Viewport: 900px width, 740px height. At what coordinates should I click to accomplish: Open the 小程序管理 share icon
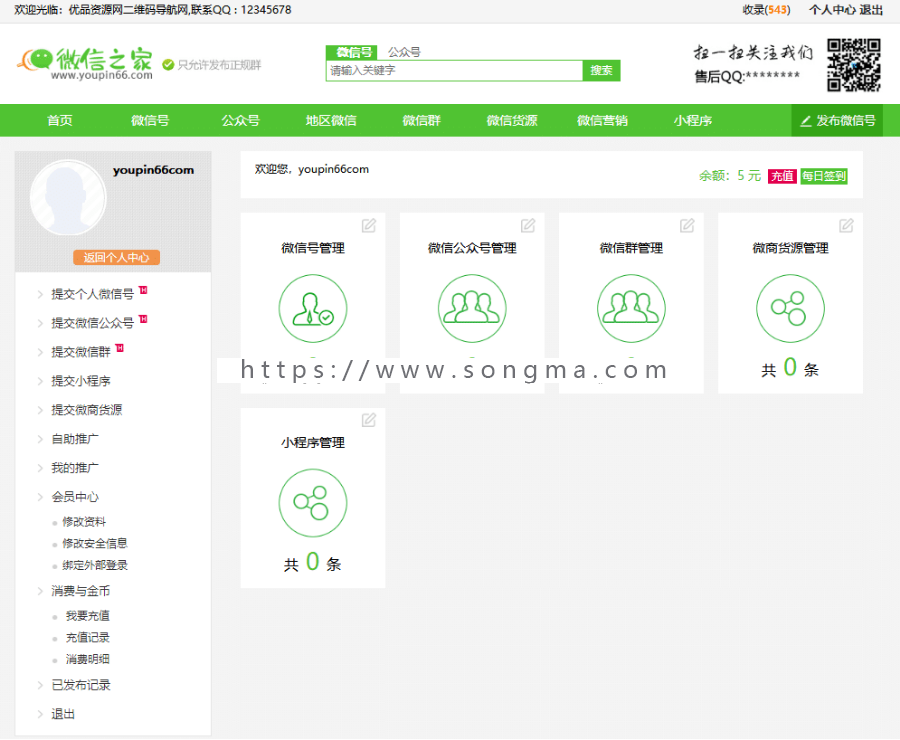pos(313,503)
